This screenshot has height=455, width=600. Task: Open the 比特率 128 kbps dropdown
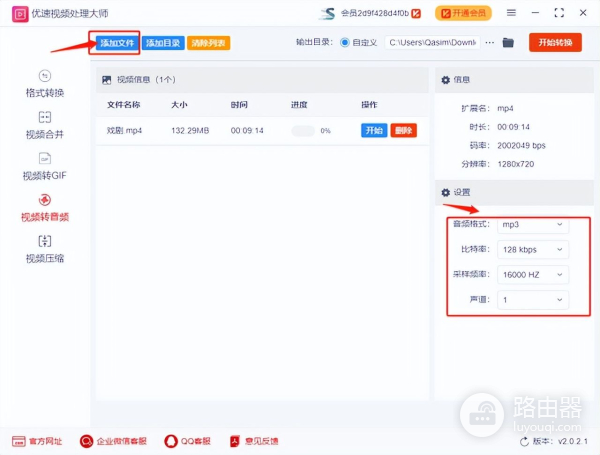click(x=533, y=250)
